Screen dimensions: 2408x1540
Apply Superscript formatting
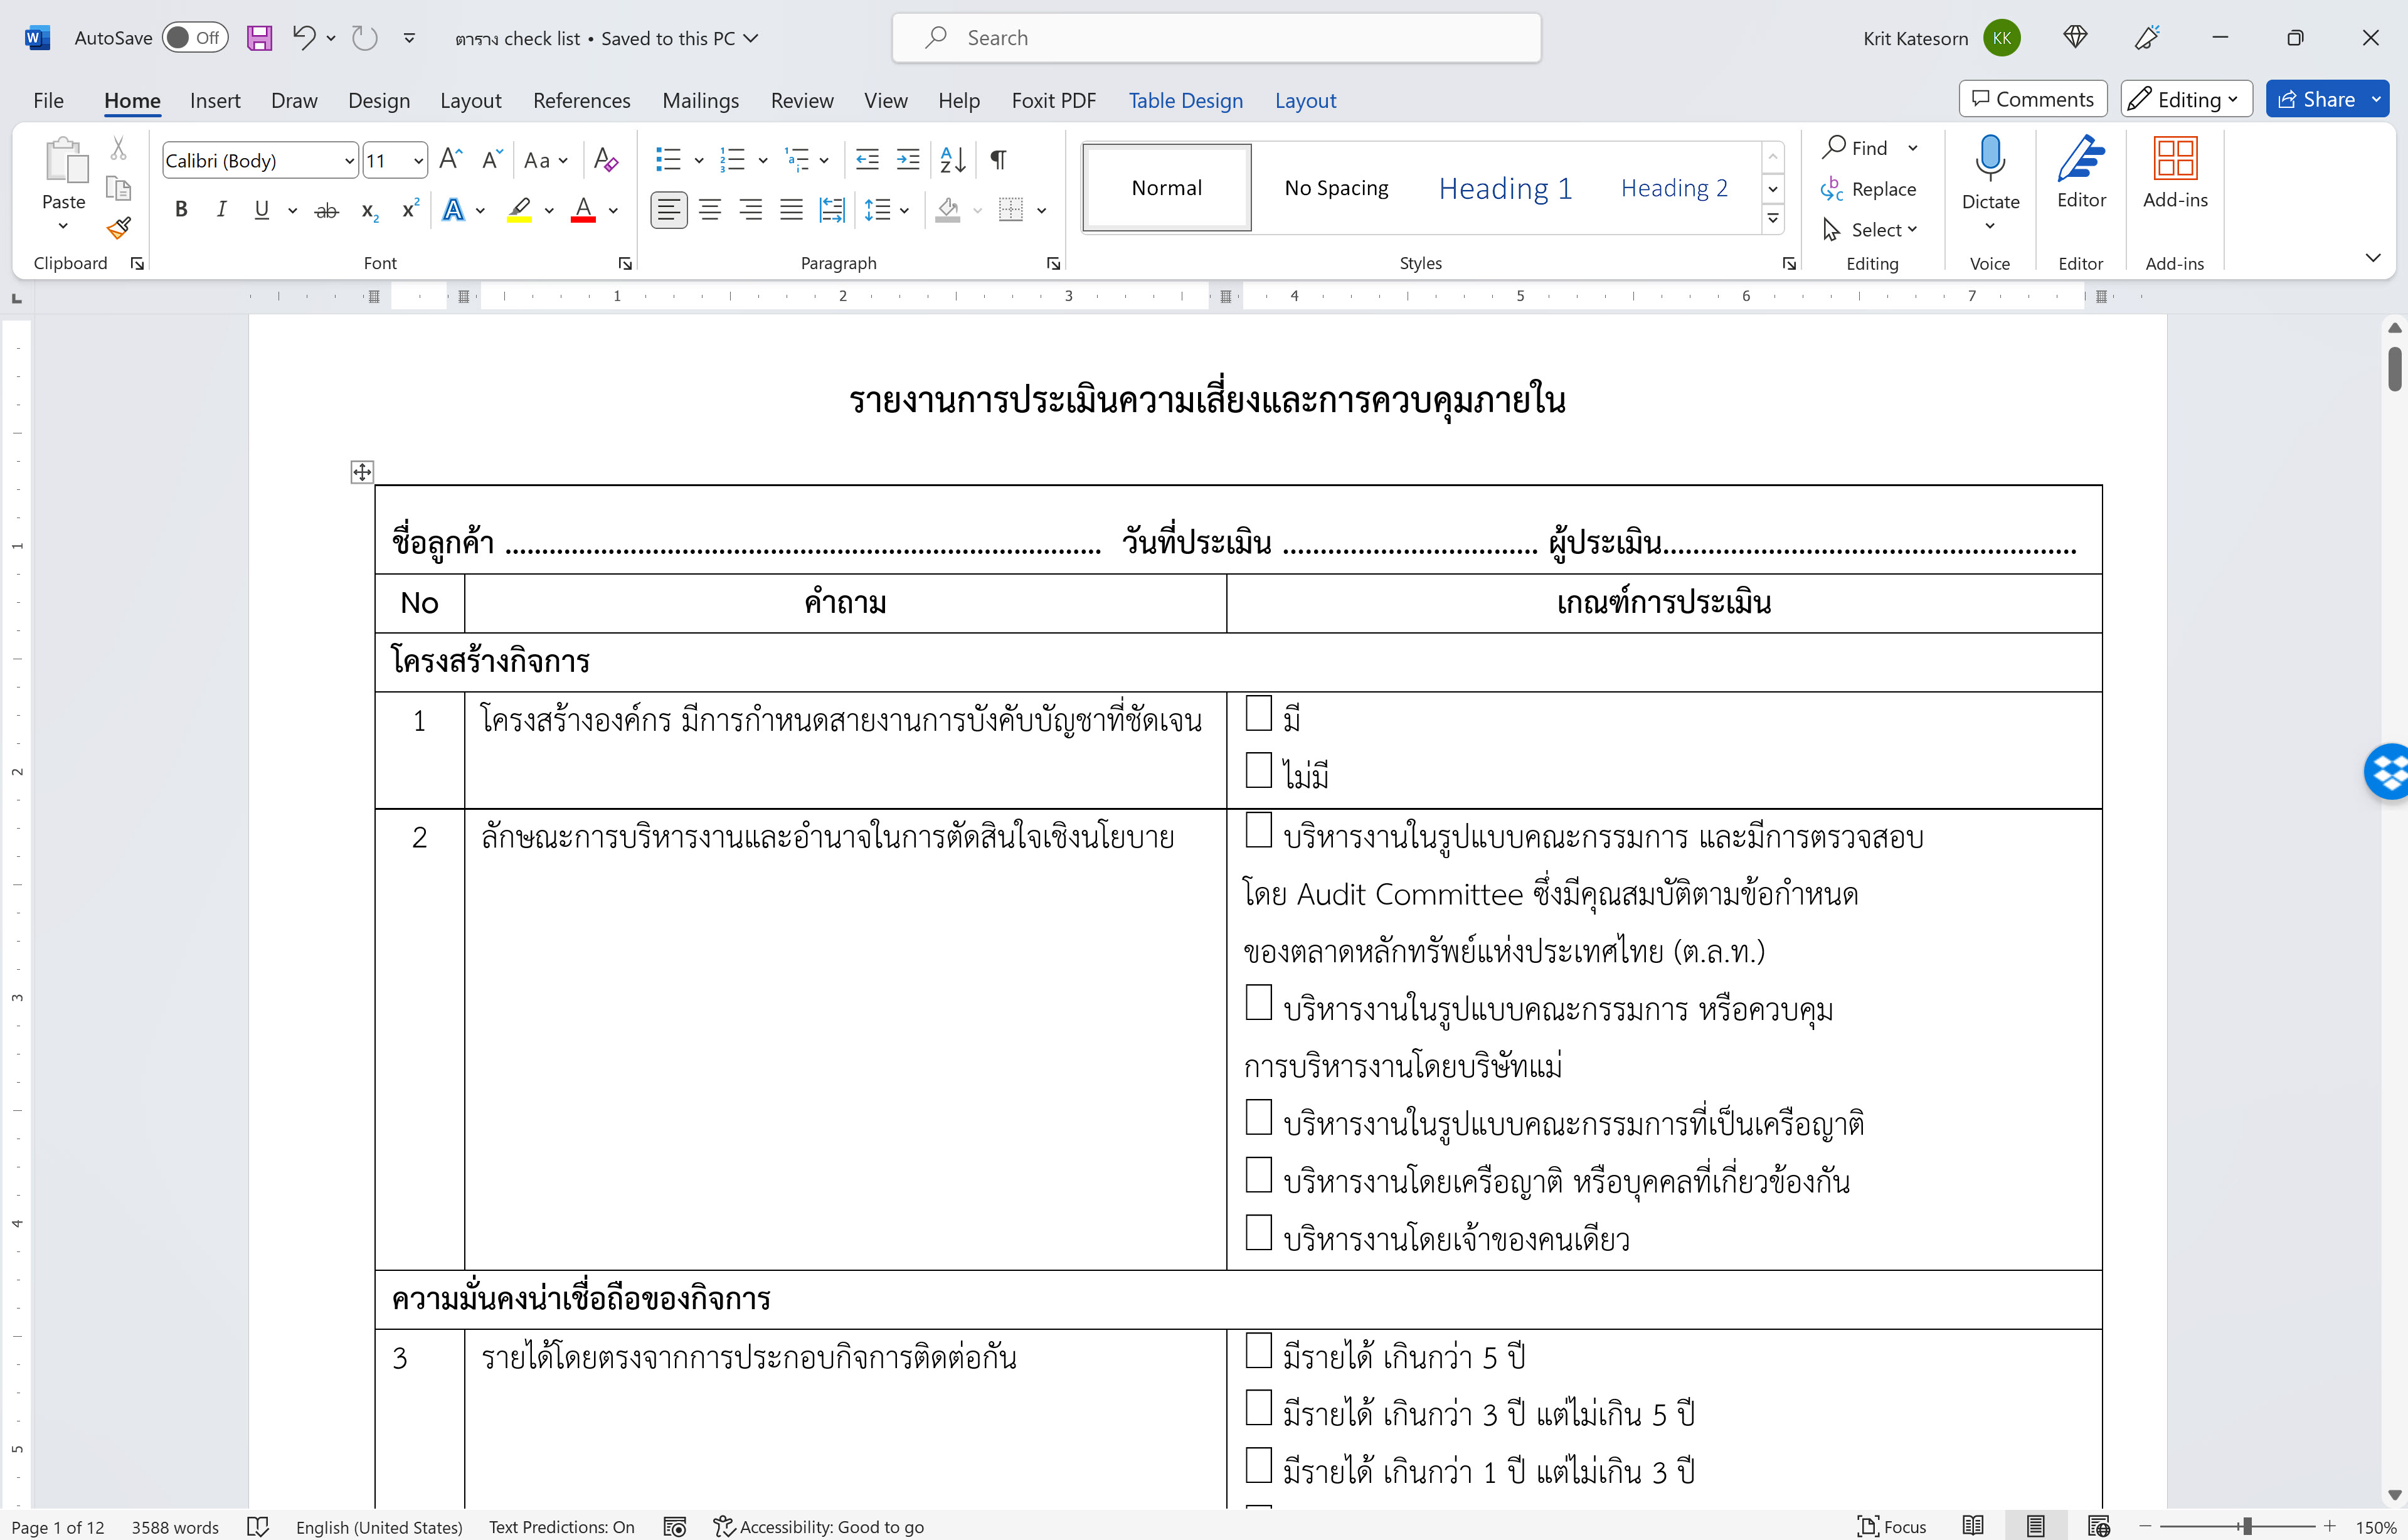click(410, 210)
